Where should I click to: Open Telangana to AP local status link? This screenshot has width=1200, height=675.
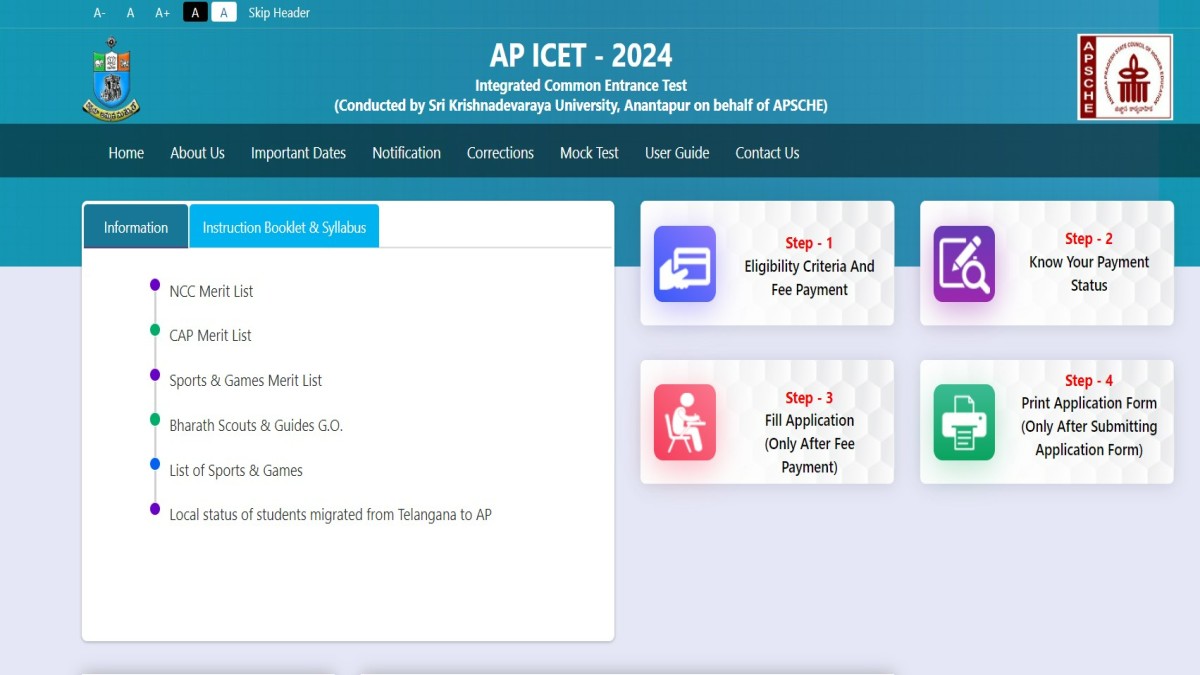(330, 515)
